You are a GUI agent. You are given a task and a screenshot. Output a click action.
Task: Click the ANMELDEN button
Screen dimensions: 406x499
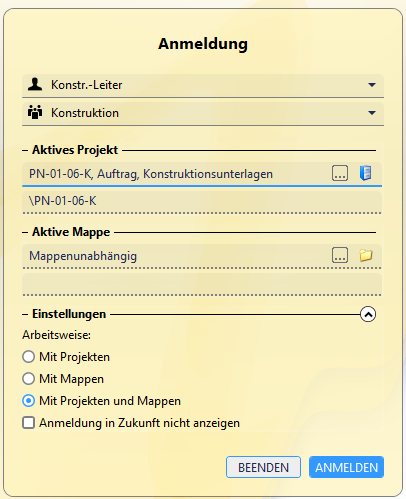pos(346,467)
